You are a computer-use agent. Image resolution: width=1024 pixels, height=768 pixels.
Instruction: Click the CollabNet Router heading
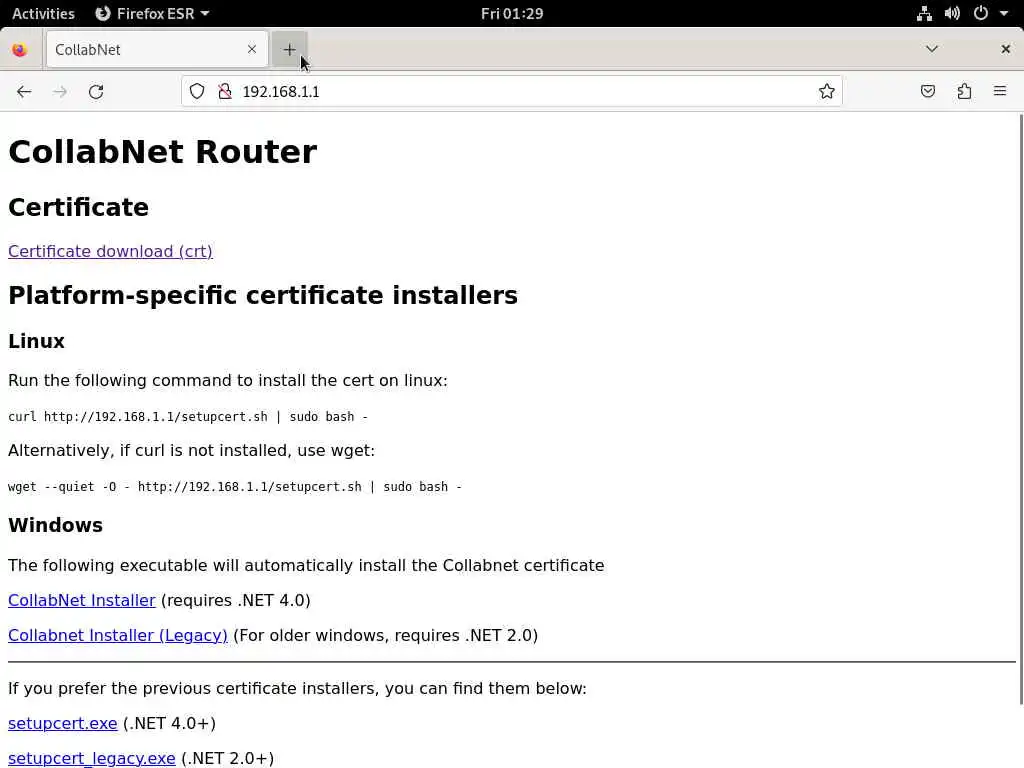[x=163, y=152]
